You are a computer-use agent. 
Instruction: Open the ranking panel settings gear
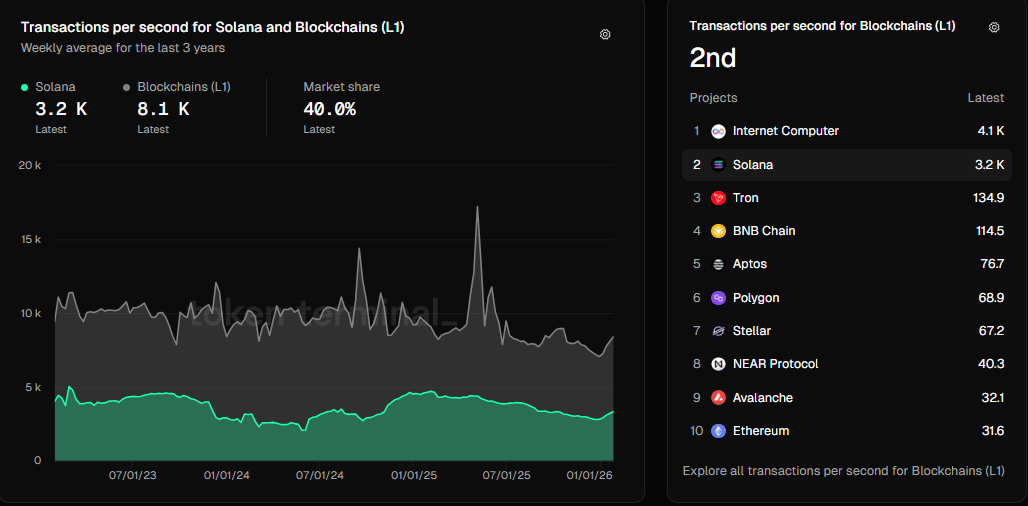pos(994,28)
